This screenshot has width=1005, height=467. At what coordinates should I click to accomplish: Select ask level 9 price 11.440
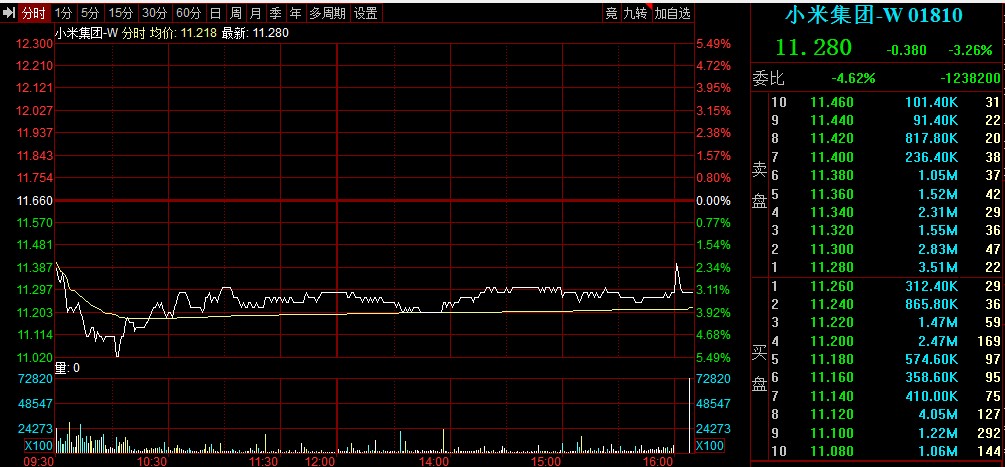[831, 120]
